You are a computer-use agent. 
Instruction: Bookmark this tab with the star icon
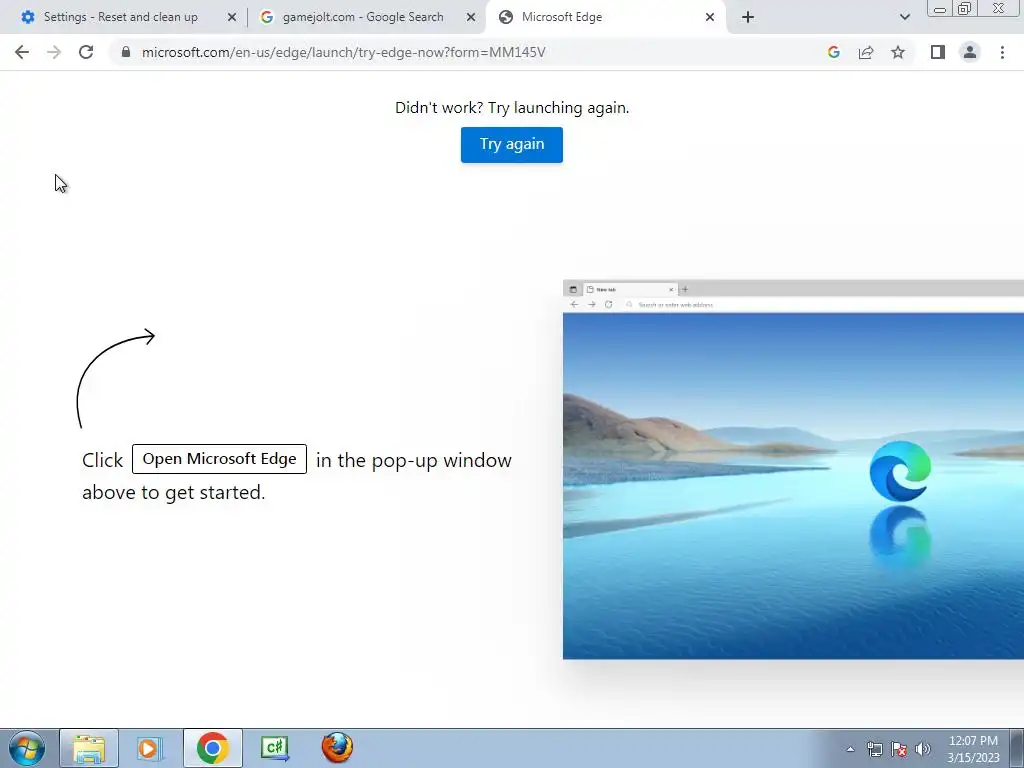click(898, 52)
